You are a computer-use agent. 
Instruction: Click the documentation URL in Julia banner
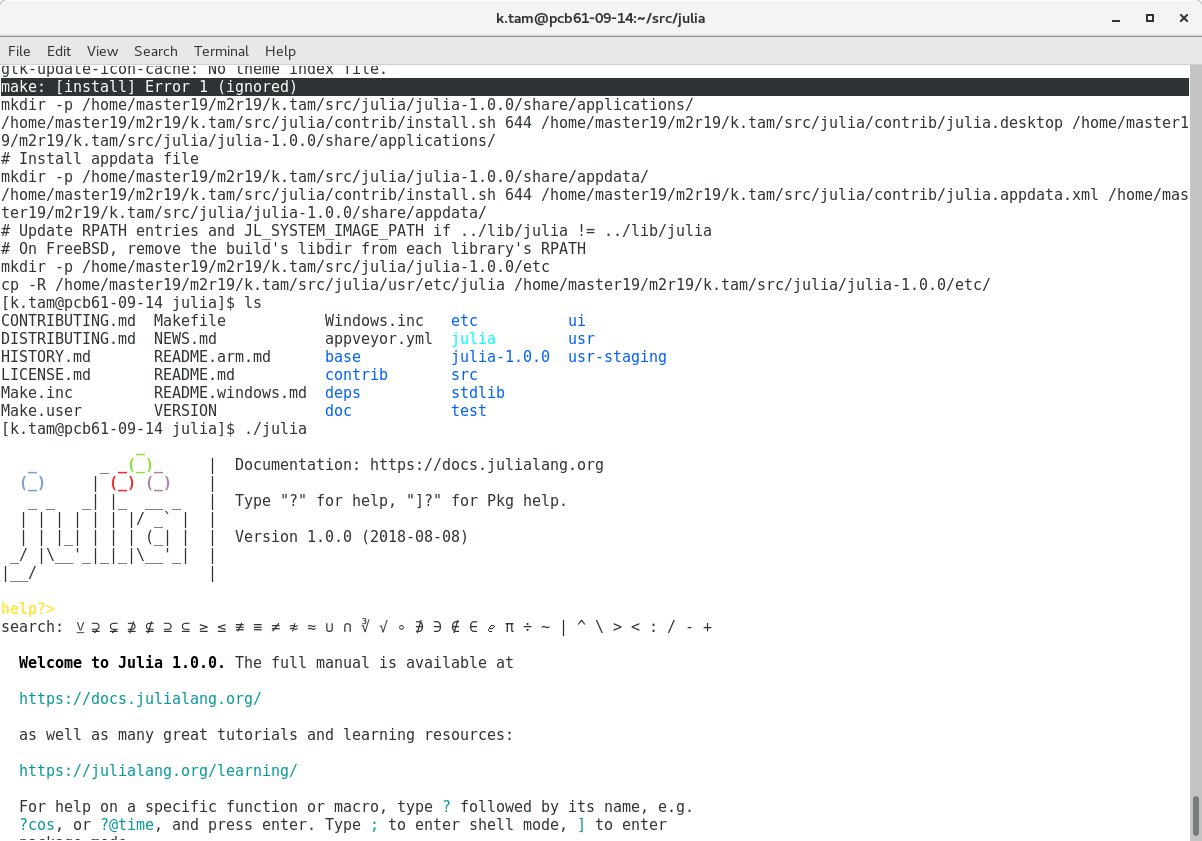coord(487,465)
